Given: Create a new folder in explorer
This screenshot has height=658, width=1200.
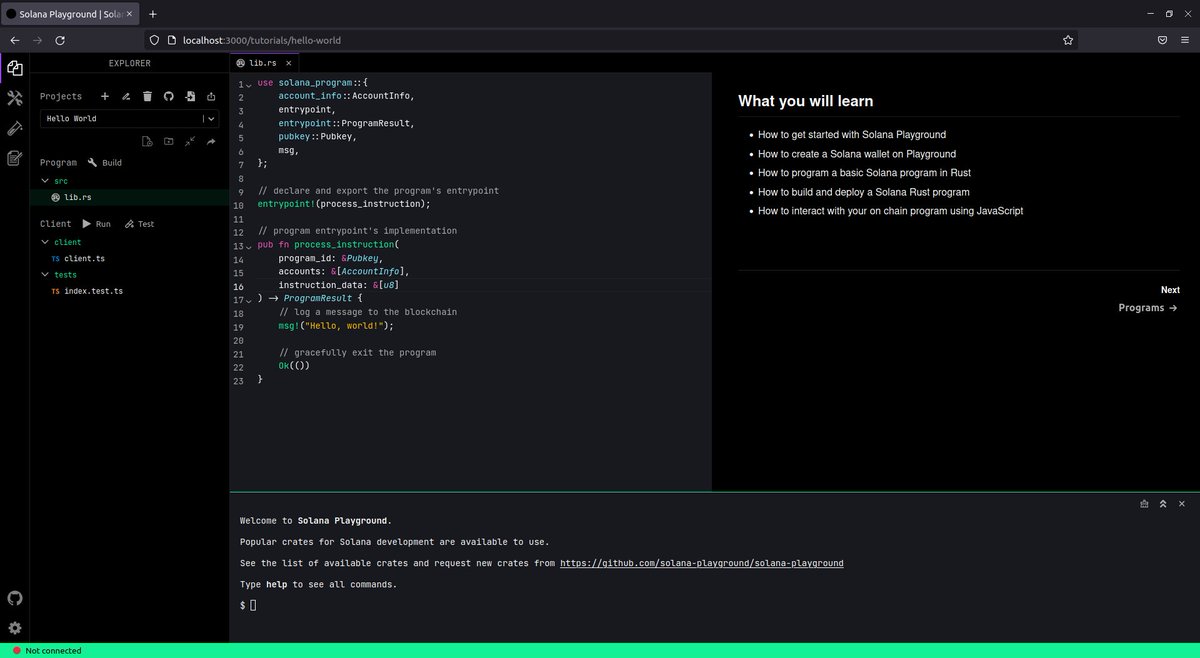Looking at the screenshot, I should click(168, 142).
